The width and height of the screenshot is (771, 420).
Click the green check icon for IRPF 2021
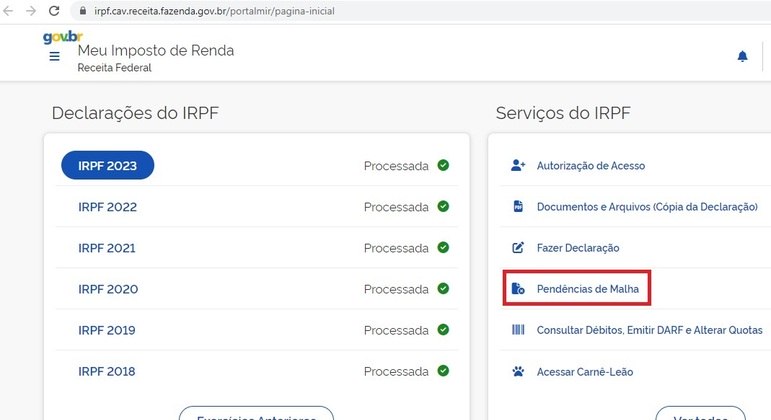[x=443, y=247]
